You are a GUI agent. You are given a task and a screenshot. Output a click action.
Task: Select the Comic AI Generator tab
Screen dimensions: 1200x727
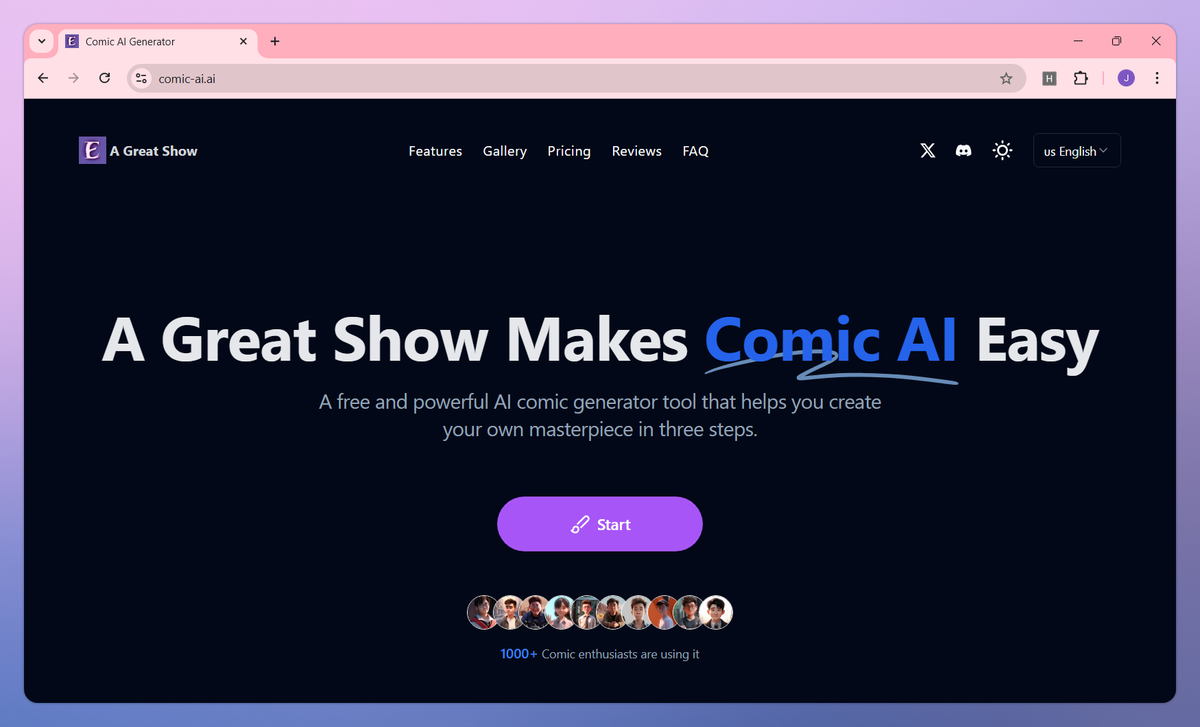[x=157, y=41]
